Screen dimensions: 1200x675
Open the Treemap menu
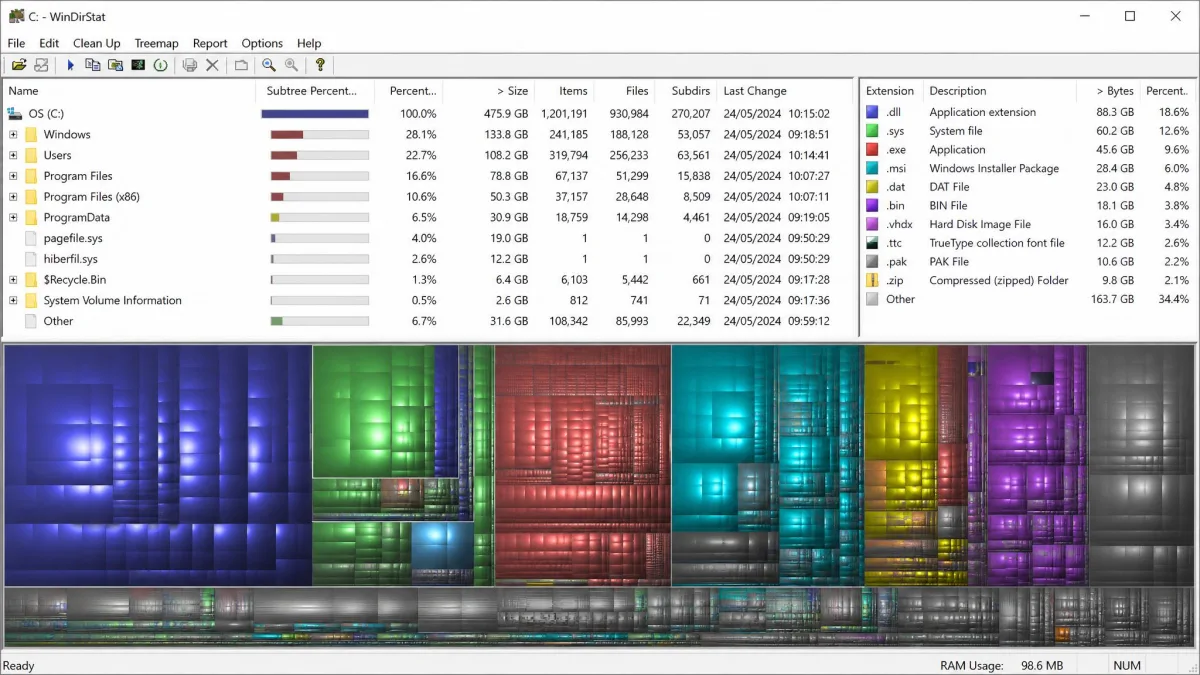coord(156,43)
